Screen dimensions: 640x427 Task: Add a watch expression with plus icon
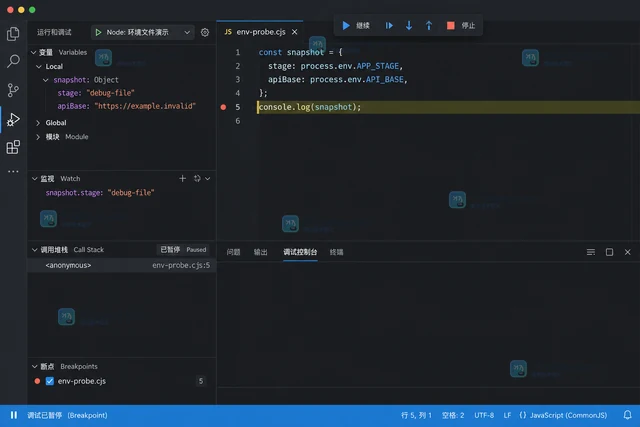coord(182,178)
